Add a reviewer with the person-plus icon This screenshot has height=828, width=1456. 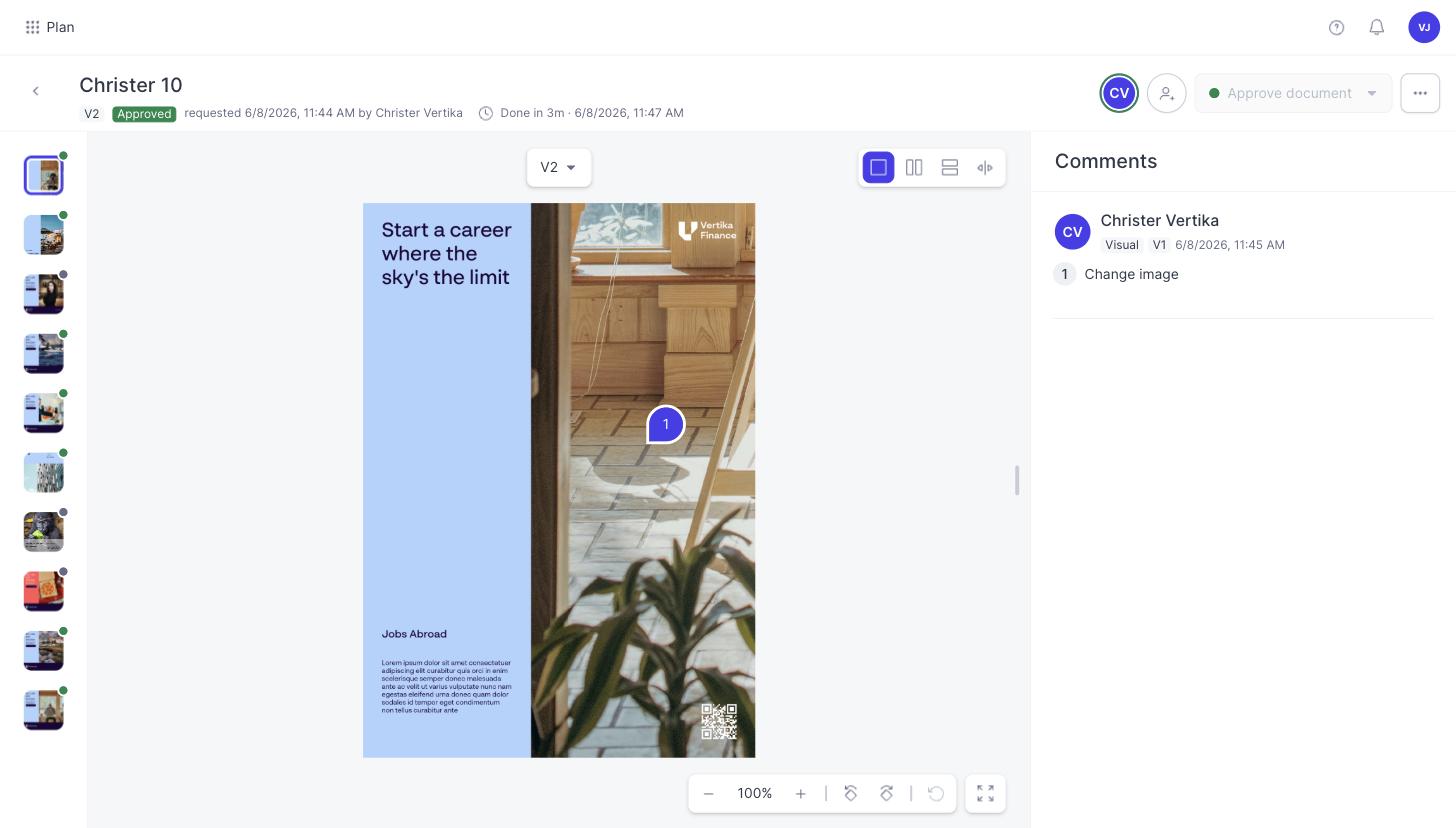point(1166,93)
